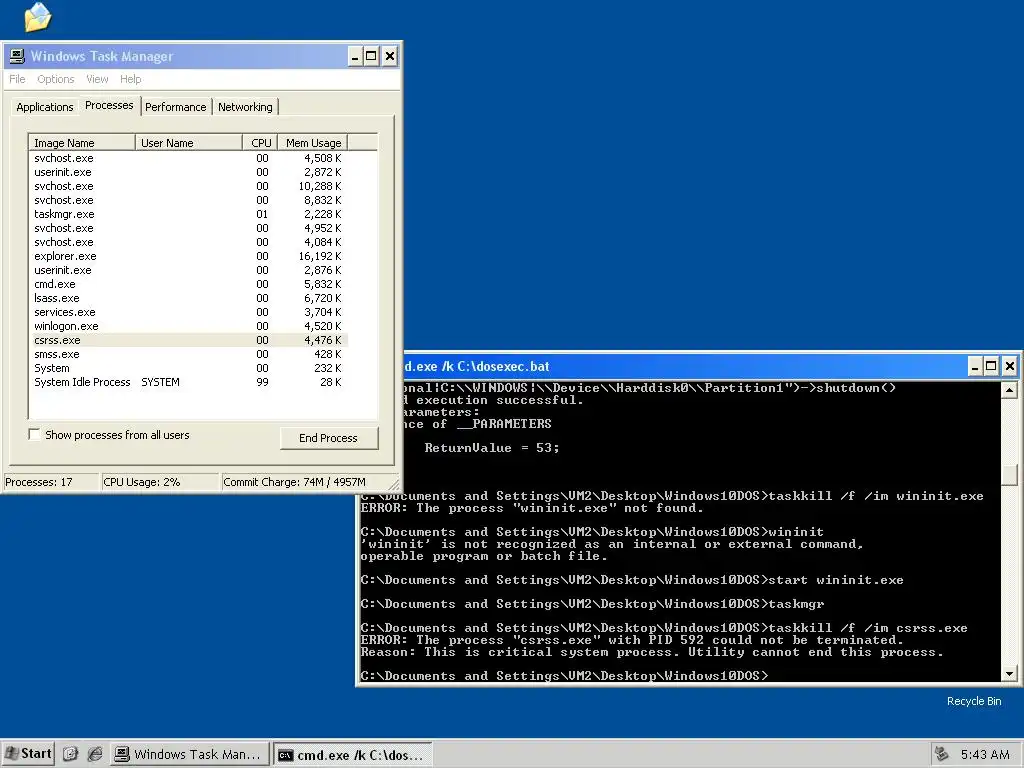The height and width of the screenshot is (768, 1024).
Task: Launch Internet Explorer from quick launch
Action: [95, 754]
